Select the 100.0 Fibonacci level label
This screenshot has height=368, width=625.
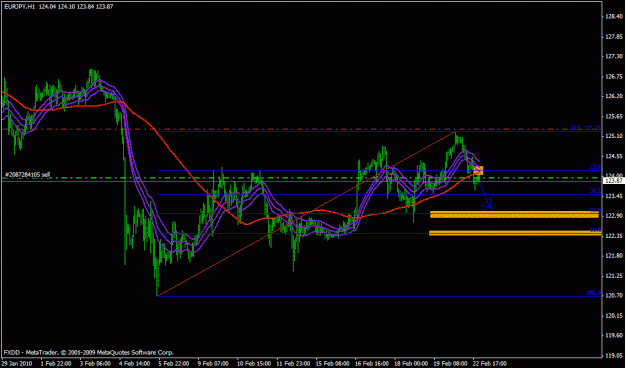coord(594,293)
